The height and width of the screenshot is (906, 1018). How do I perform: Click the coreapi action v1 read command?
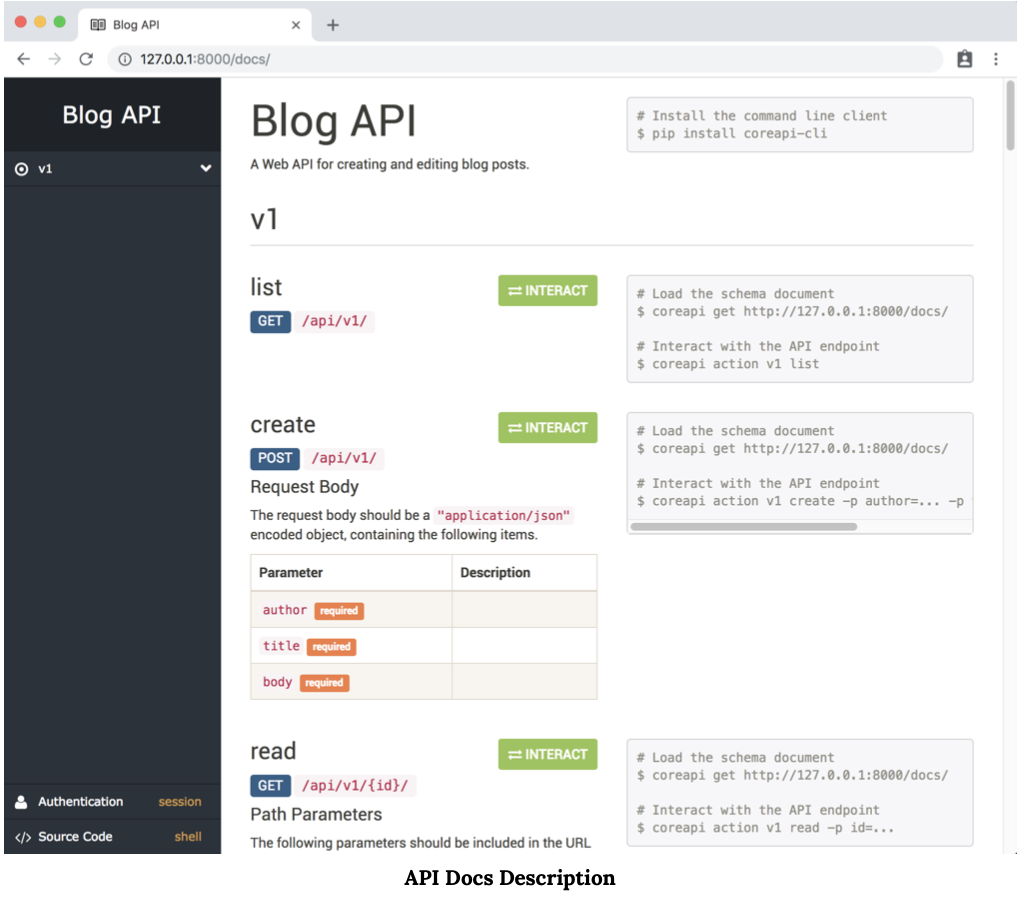[765, 827]
